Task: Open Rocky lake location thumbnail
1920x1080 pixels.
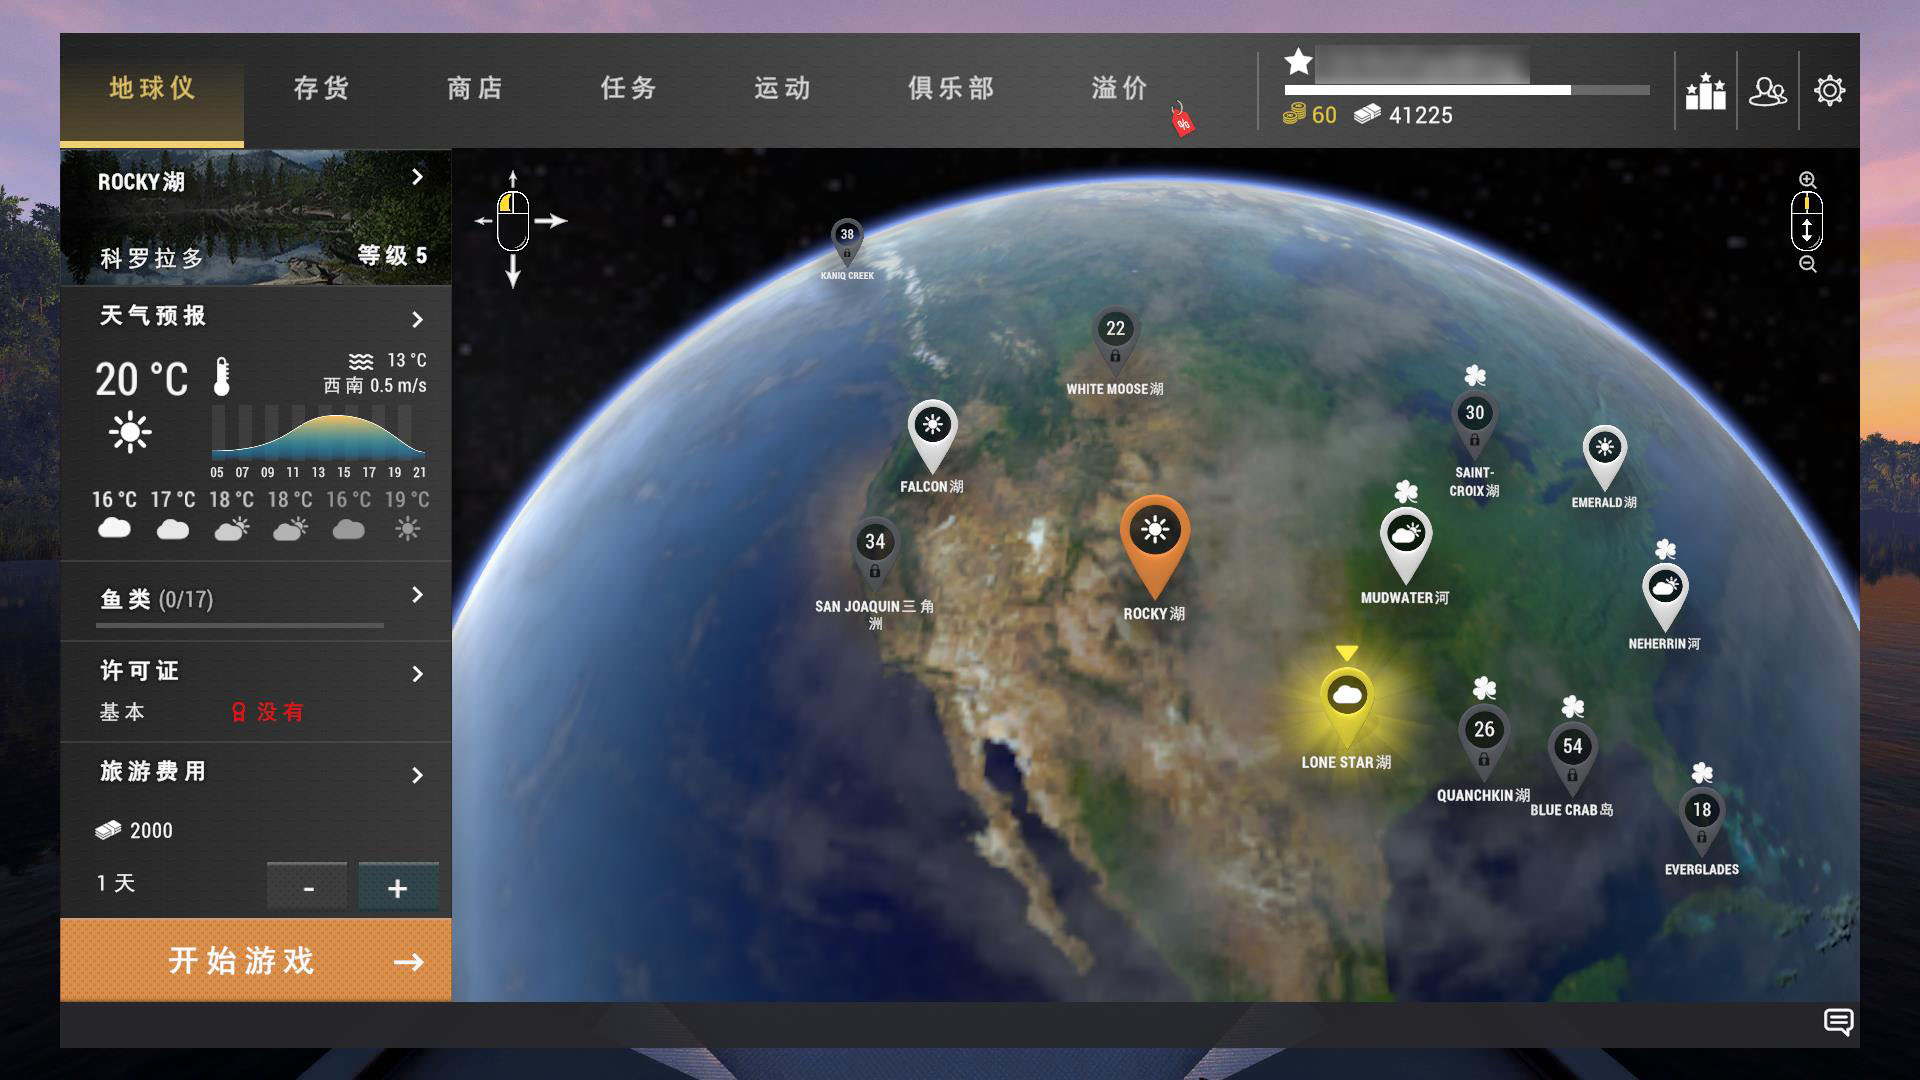Action: (x=256, y=217)
